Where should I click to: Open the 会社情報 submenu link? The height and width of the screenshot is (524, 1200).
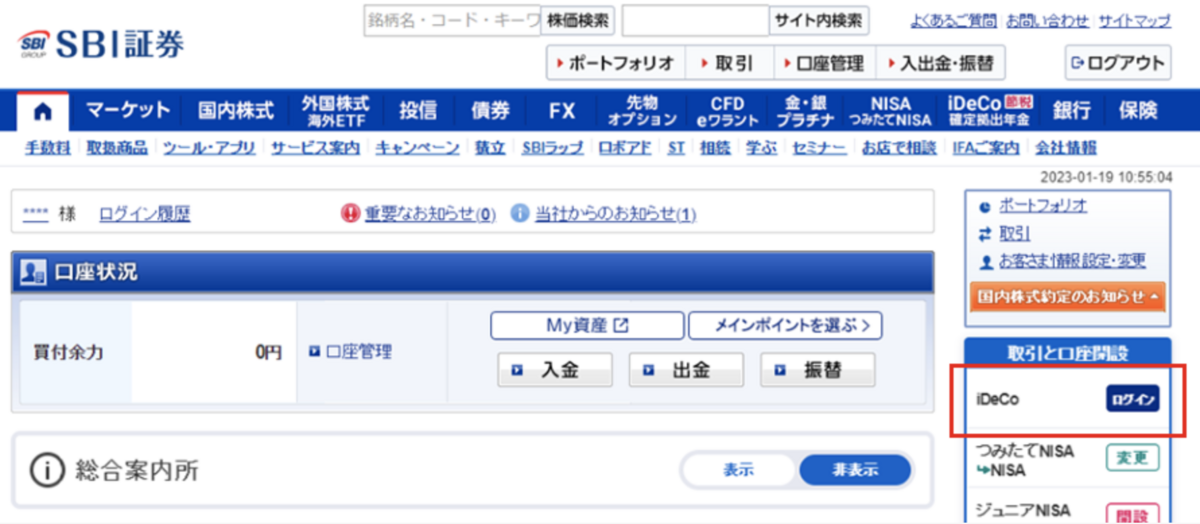(1065, 148)
